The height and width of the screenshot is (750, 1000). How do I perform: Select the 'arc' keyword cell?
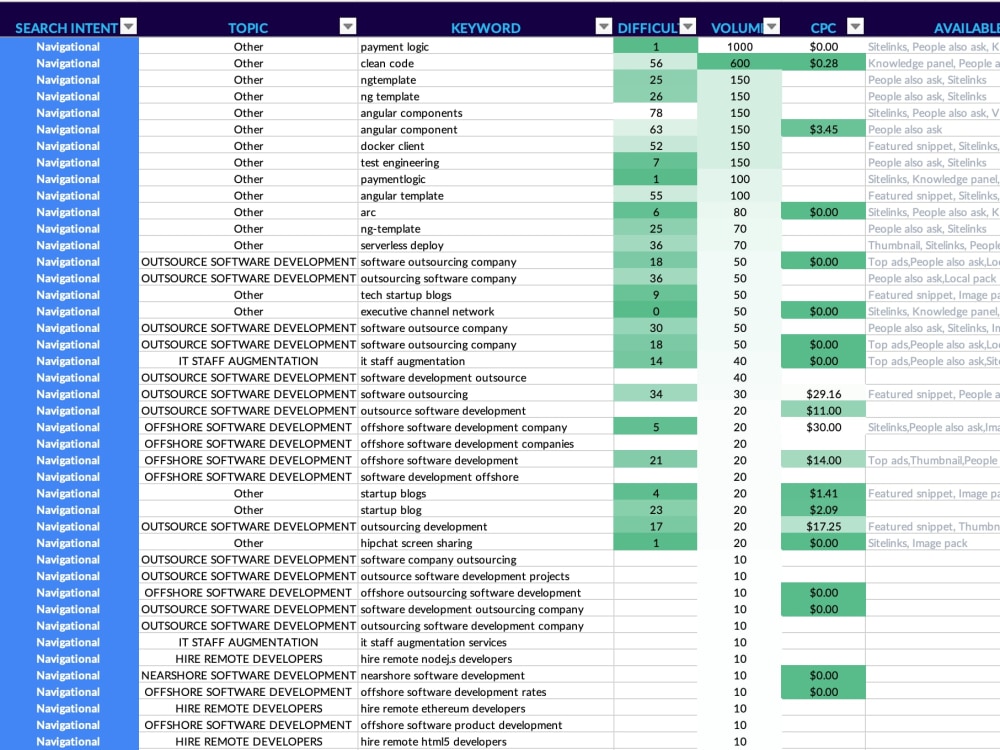[485, 212]
